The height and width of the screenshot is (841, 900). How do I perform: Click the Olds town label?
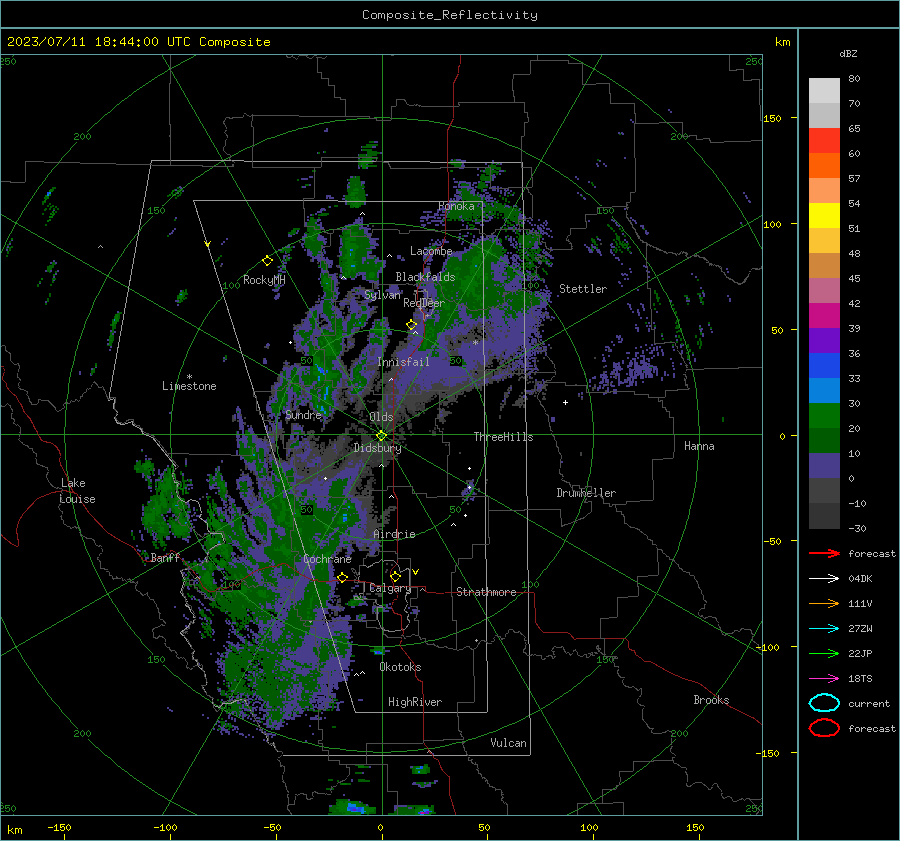(x=381, y=417)
